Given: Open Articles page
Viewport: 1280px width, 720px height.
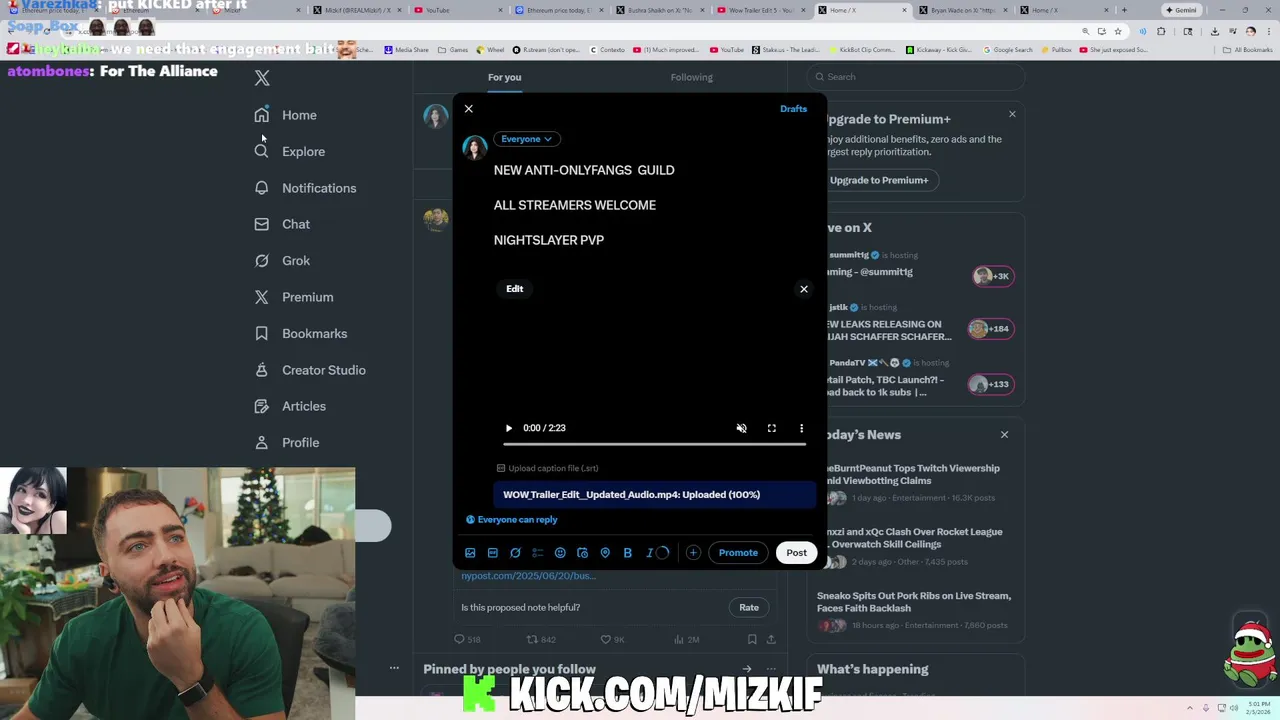Looking at the screenshot, I should click(x=290, y=406).
